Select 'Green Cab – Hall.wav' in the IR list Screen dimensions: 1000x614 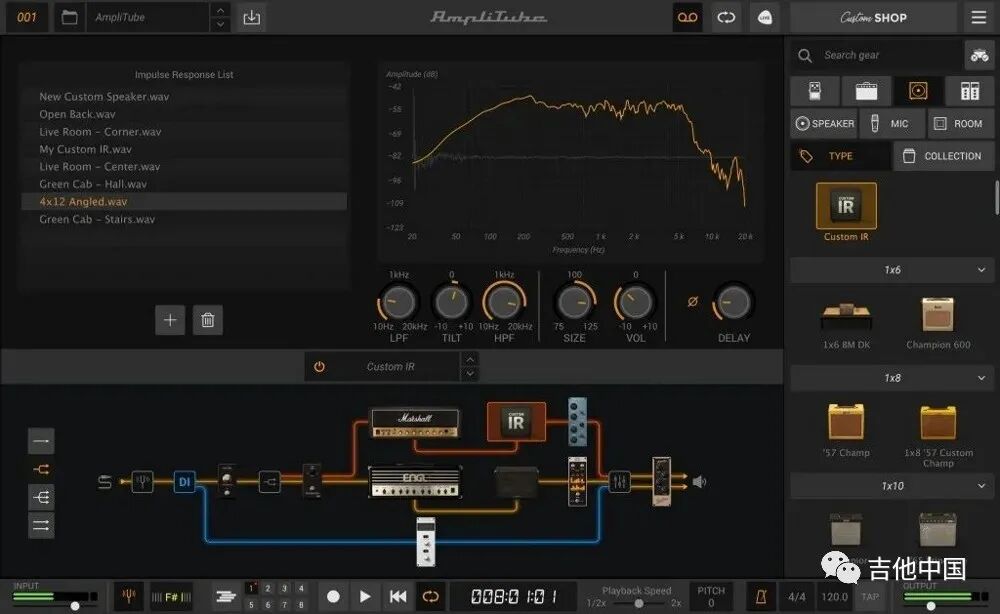coord(184,184)
